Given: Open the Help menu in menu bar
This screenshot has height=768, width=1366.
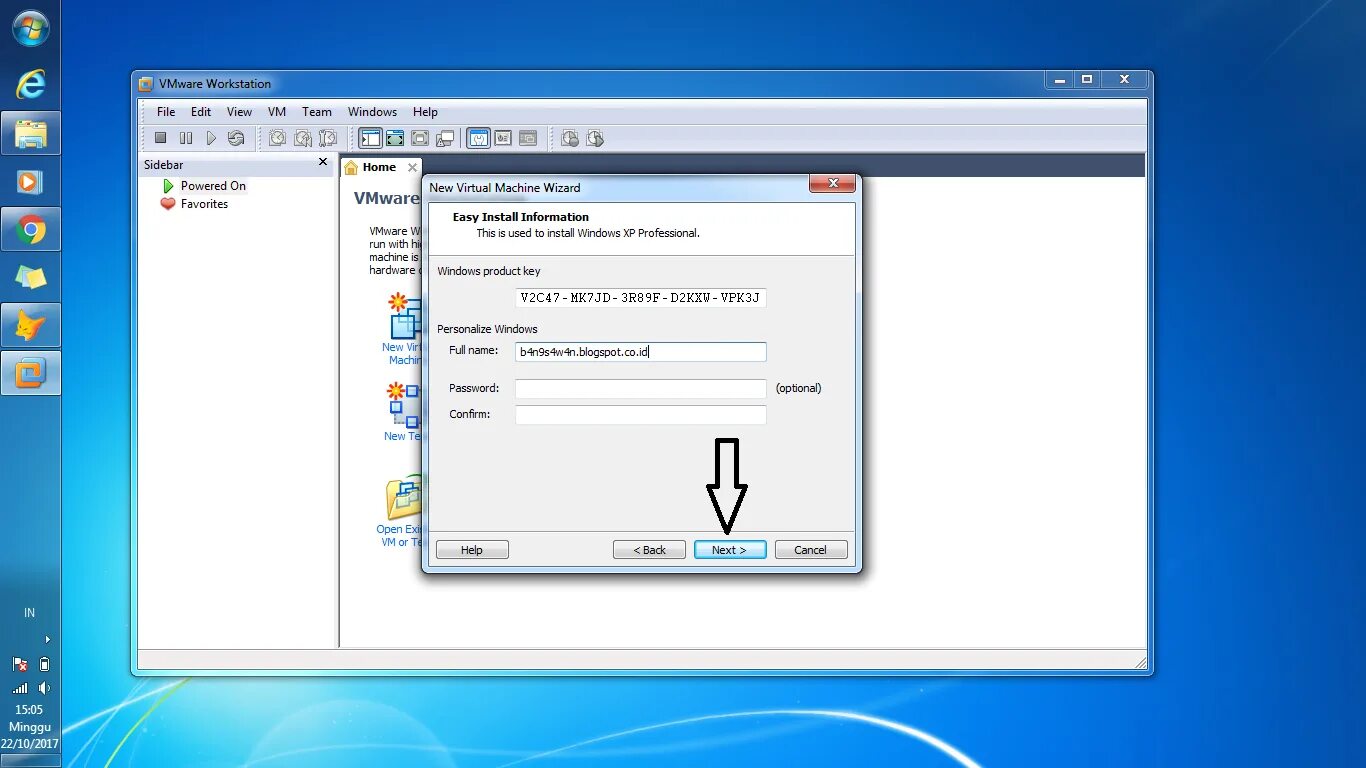Looking at the screenshot, I should pos(425,112).
